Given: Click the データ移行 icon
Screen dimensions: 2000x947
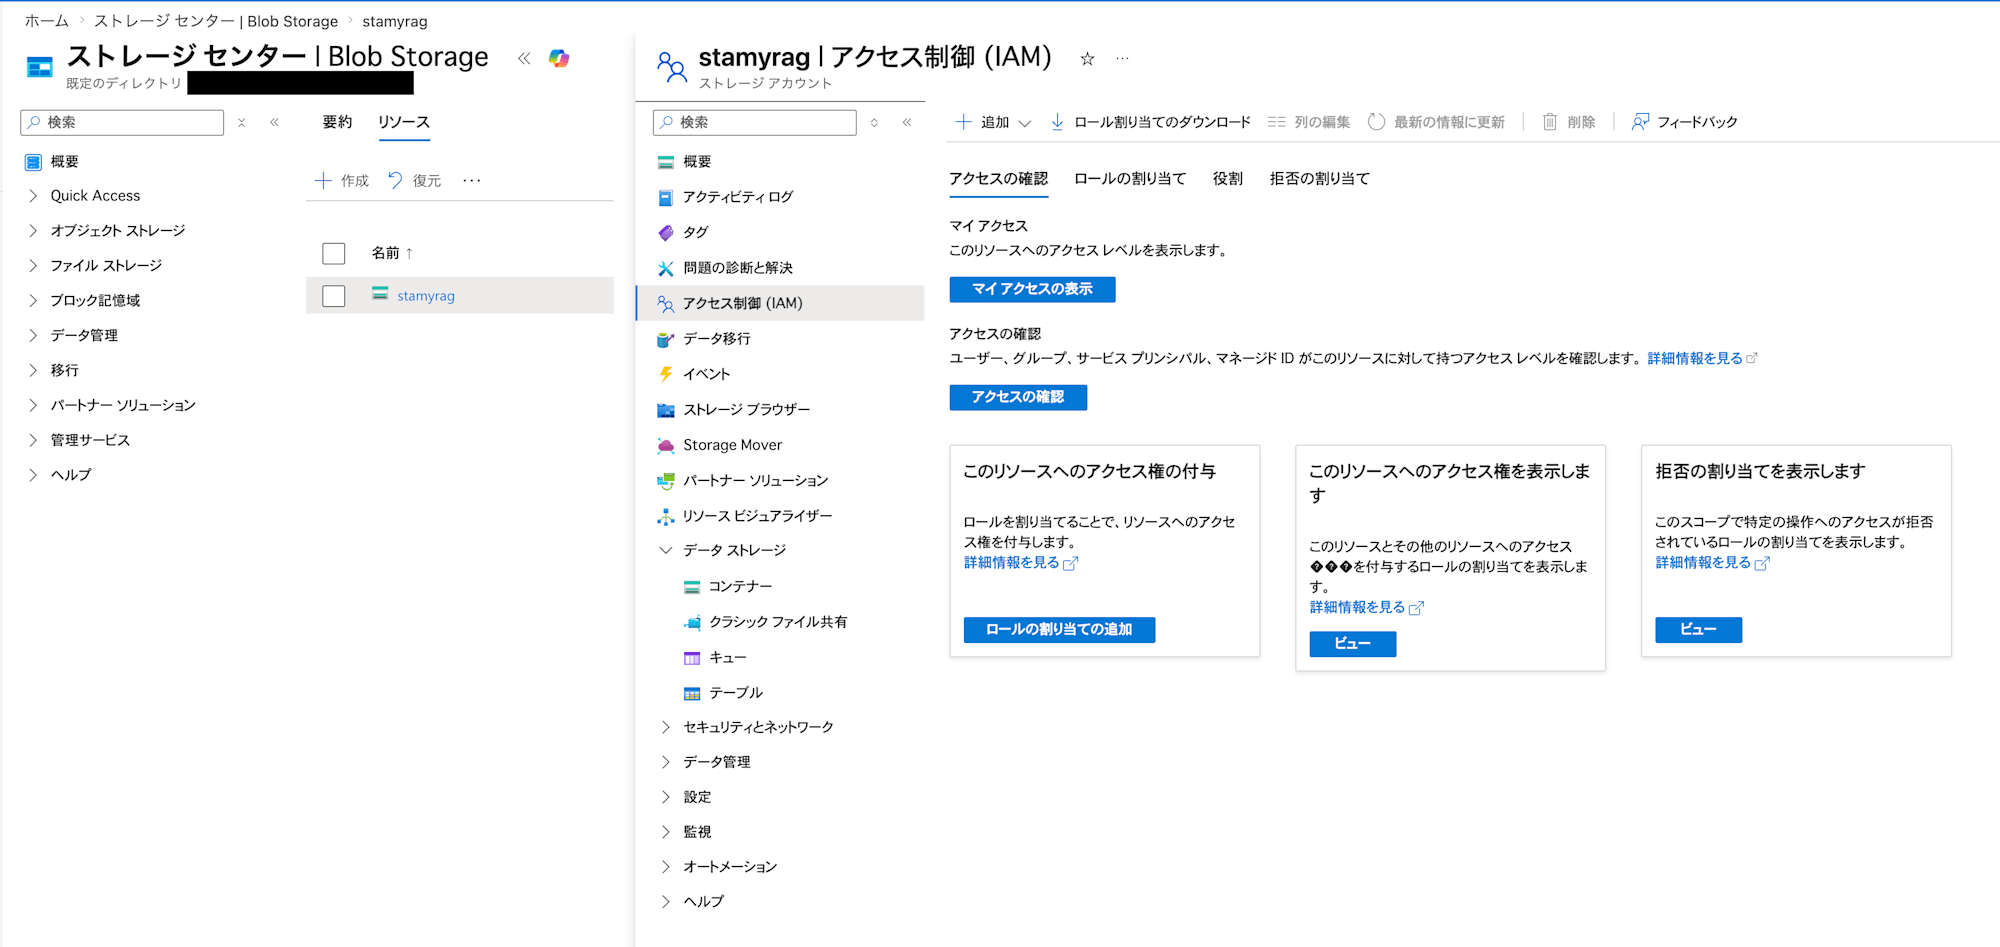Looking at the screenshot, I should (x=665, y=339).
